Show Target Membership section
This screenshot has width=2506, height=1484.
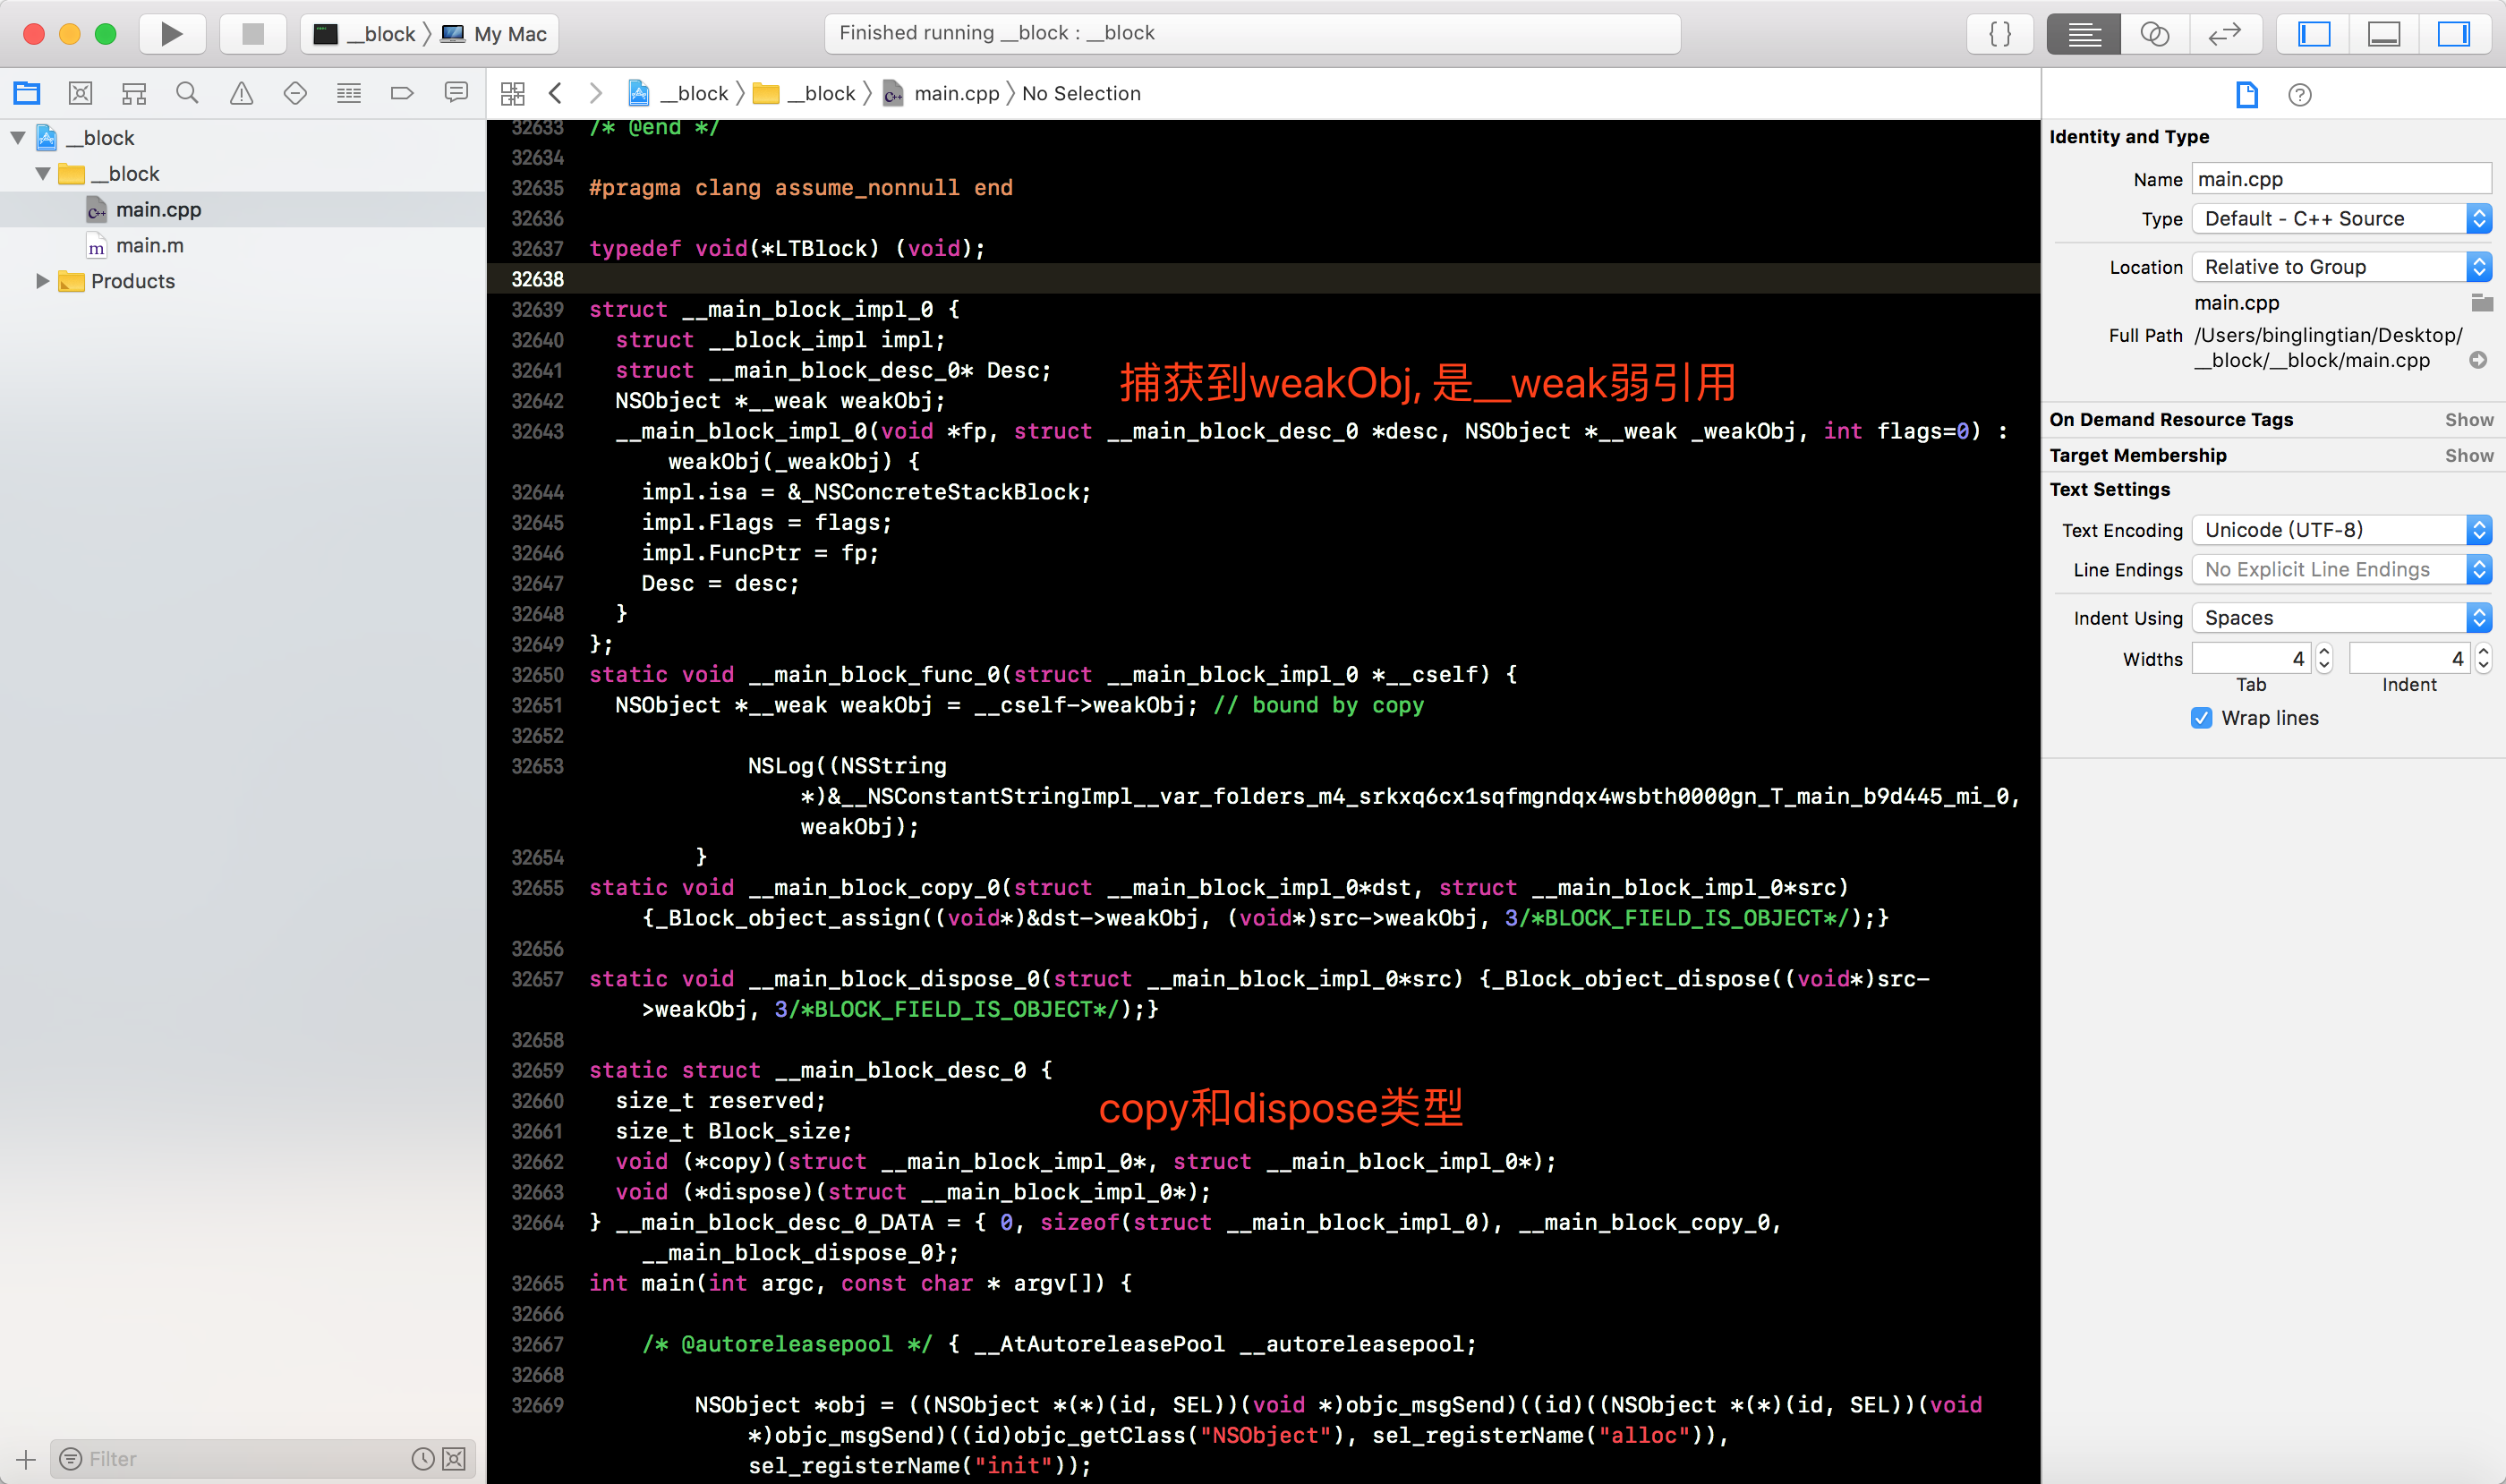pos(2469,455)
